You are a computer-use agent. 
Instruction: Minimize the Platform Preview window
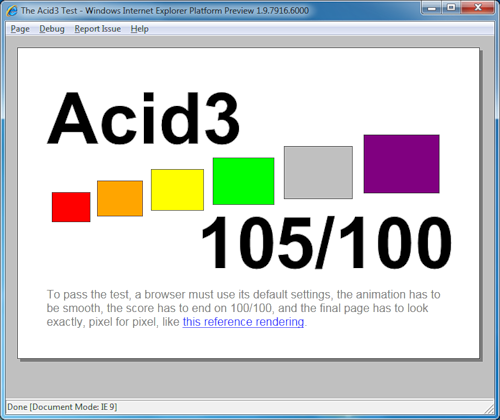click(432, 8)
